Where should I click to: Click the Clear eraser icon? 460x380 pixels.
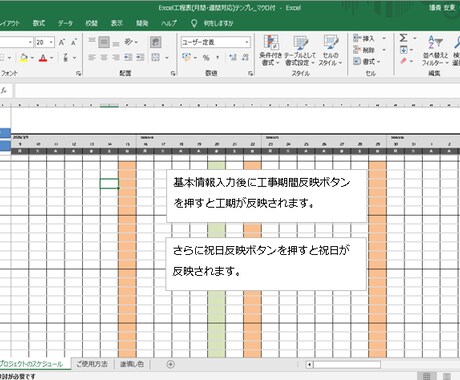404,61
